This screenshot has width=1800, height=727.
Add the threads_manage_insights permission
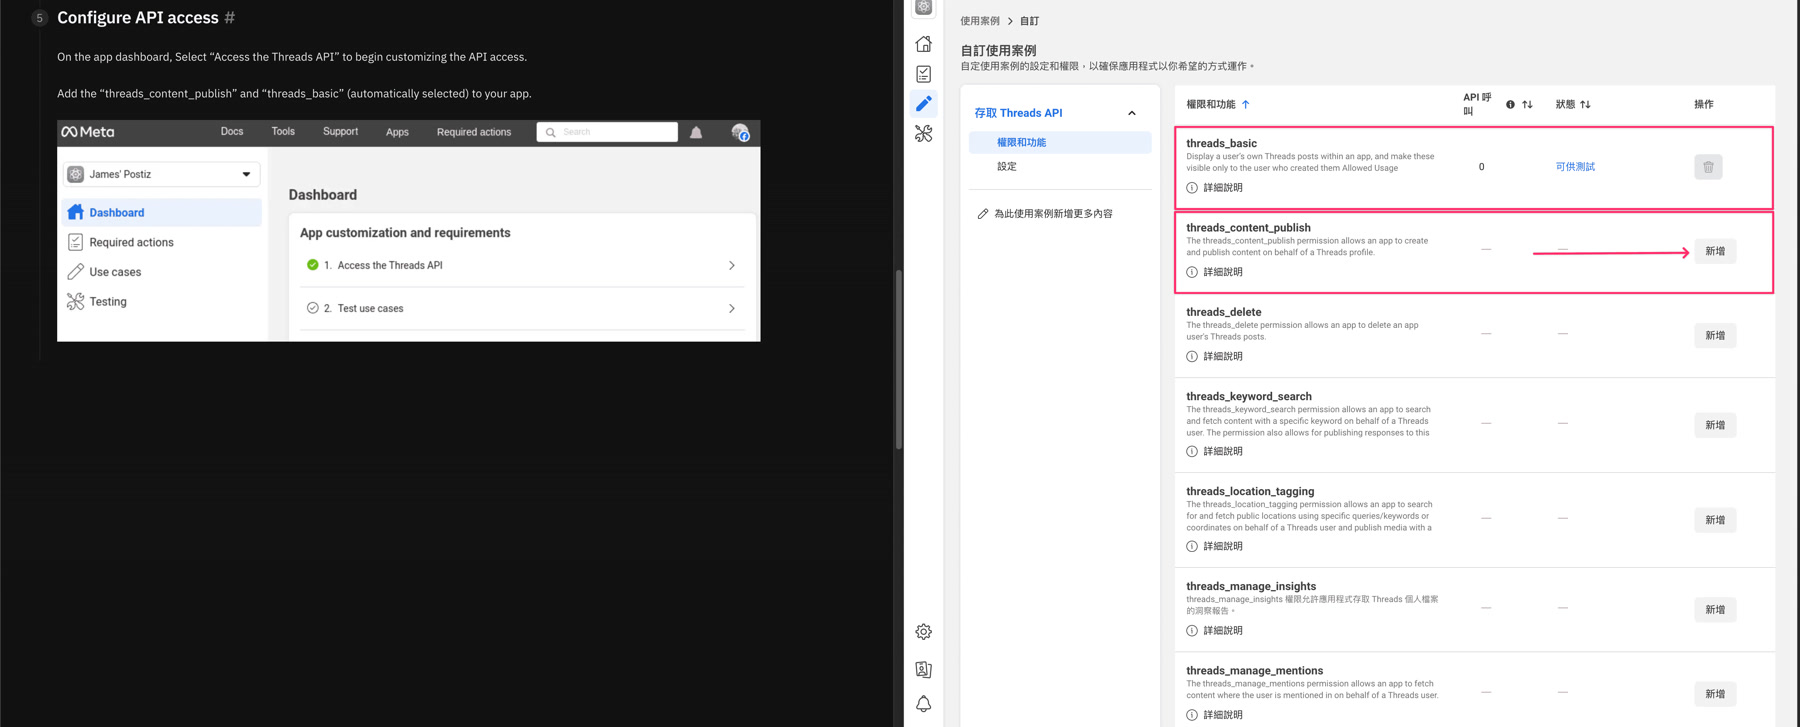pos(1715,610)
